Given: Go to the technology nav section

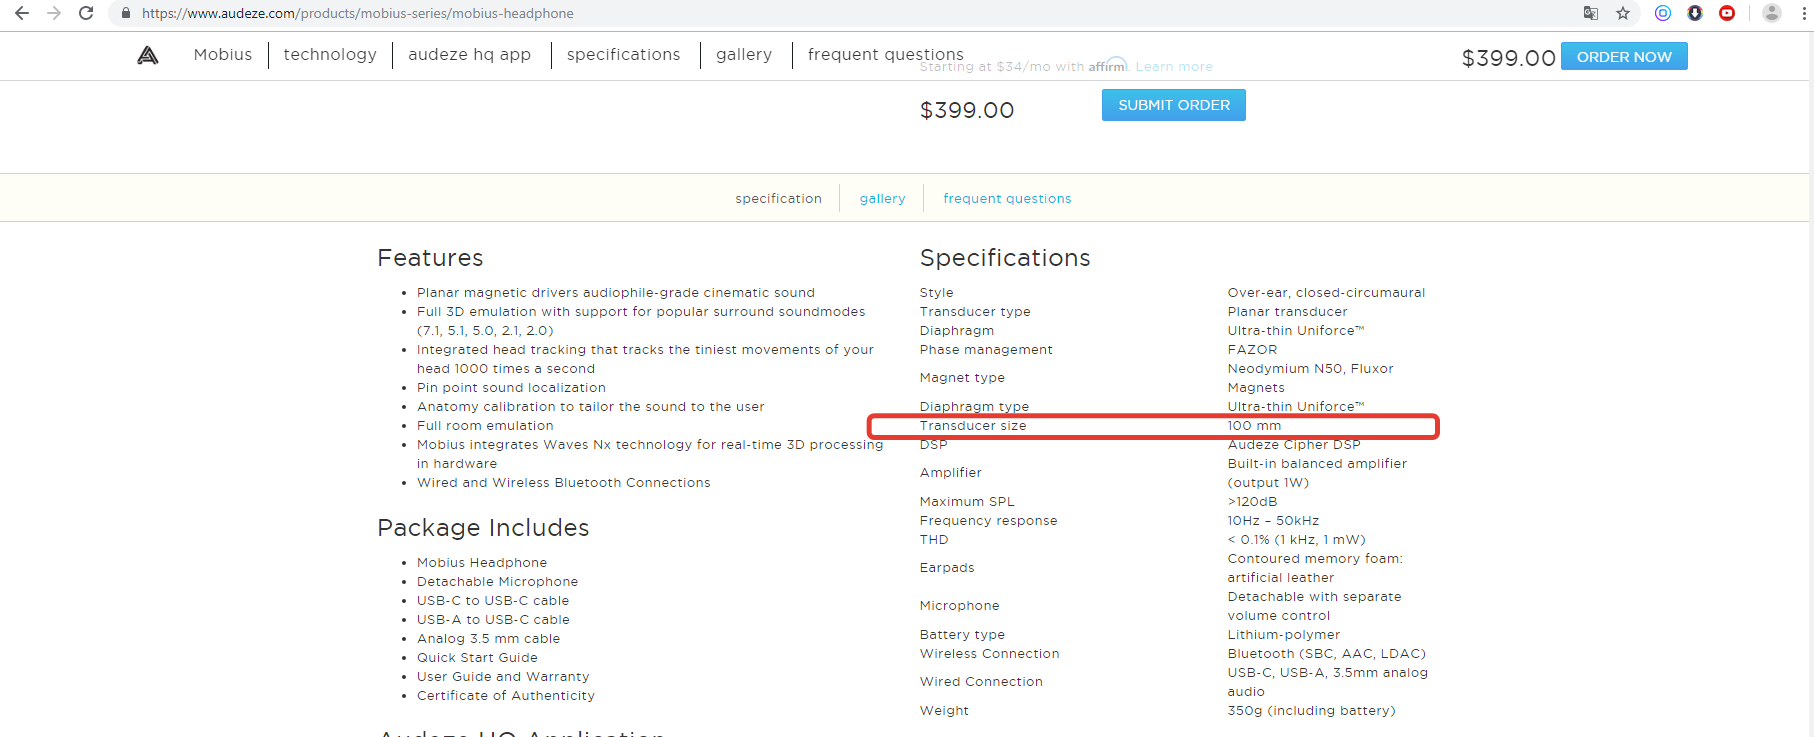Looking at the screenshot, I should click(x=330, y=55).
